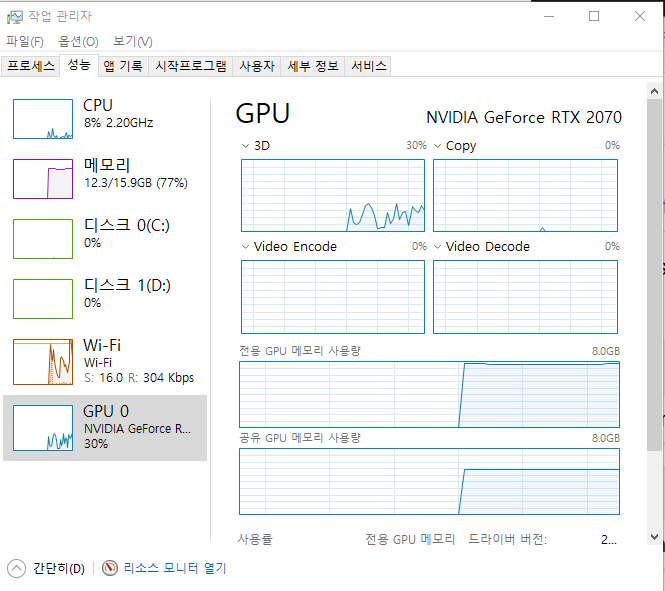
Task: Click the scrollbar up arrow
Action: [x=654, y=91]
